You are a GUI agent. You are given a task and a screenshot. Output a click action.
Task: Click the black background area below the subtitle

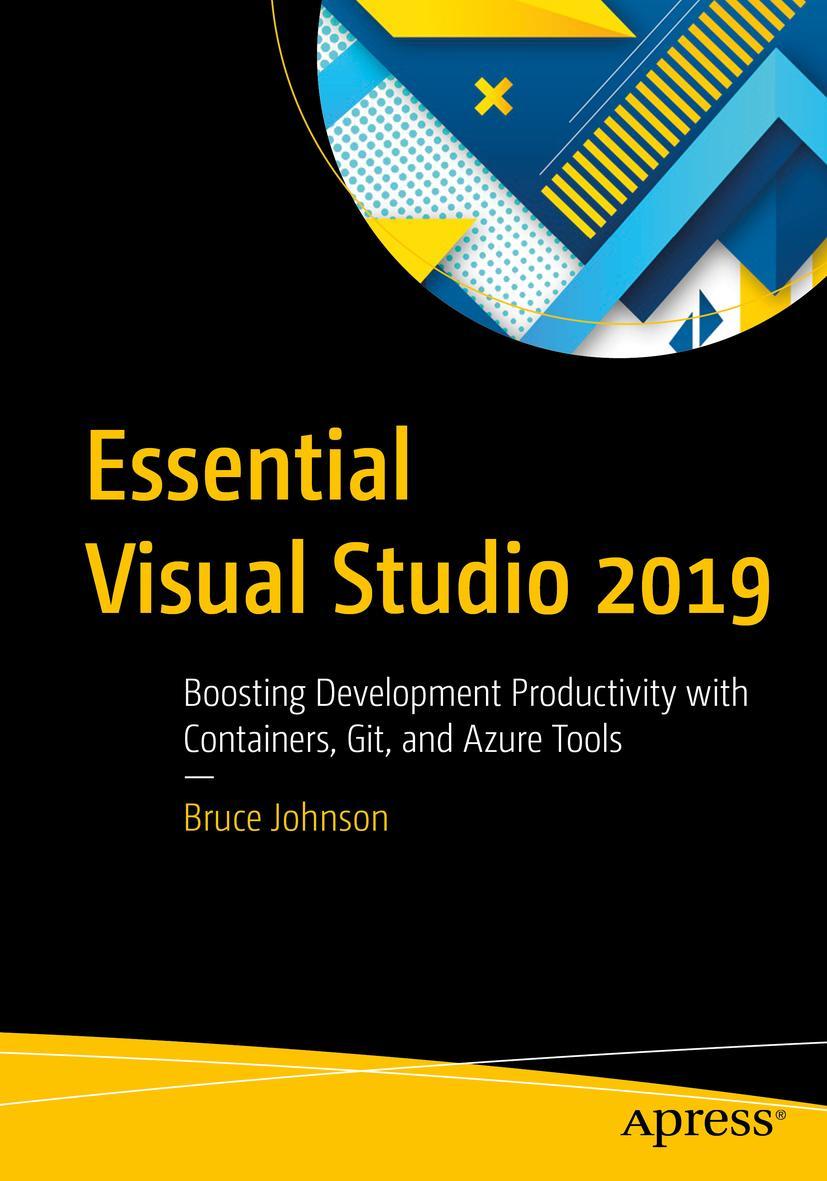tap(413, 930)
